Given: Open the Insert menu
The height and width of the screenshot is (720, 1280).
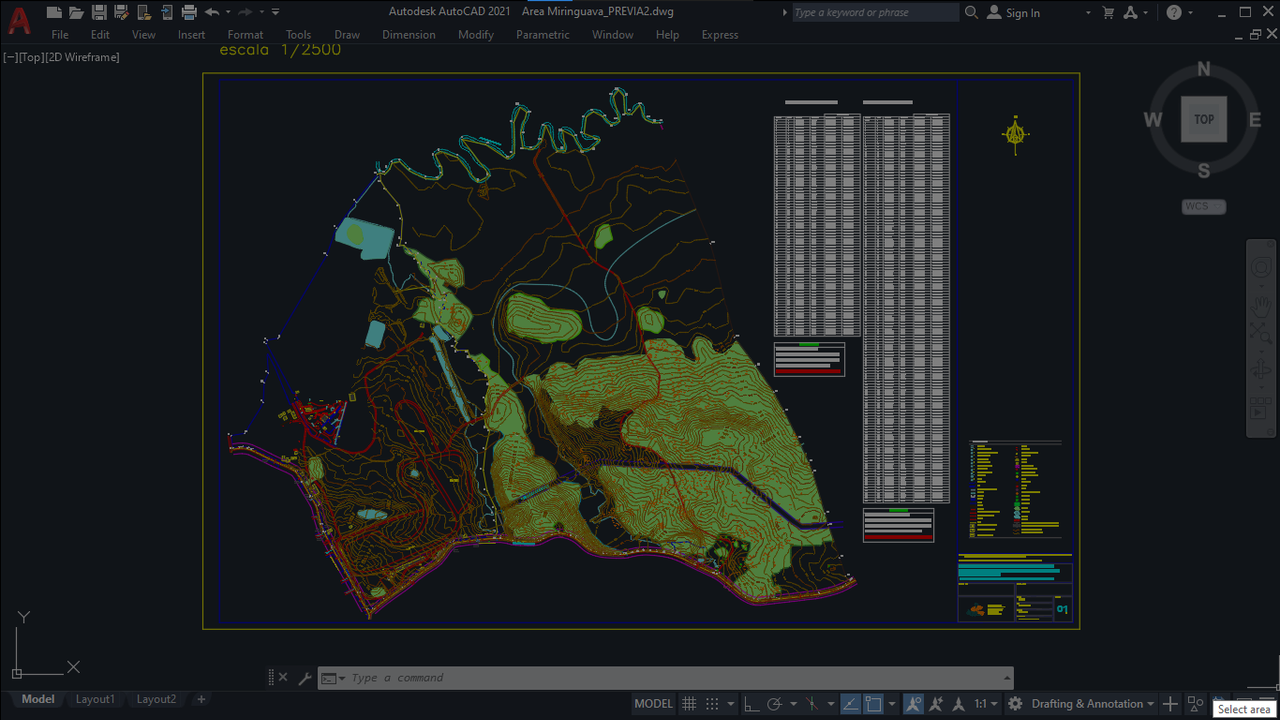Looking at the screenshot, I should click(191, 35).
